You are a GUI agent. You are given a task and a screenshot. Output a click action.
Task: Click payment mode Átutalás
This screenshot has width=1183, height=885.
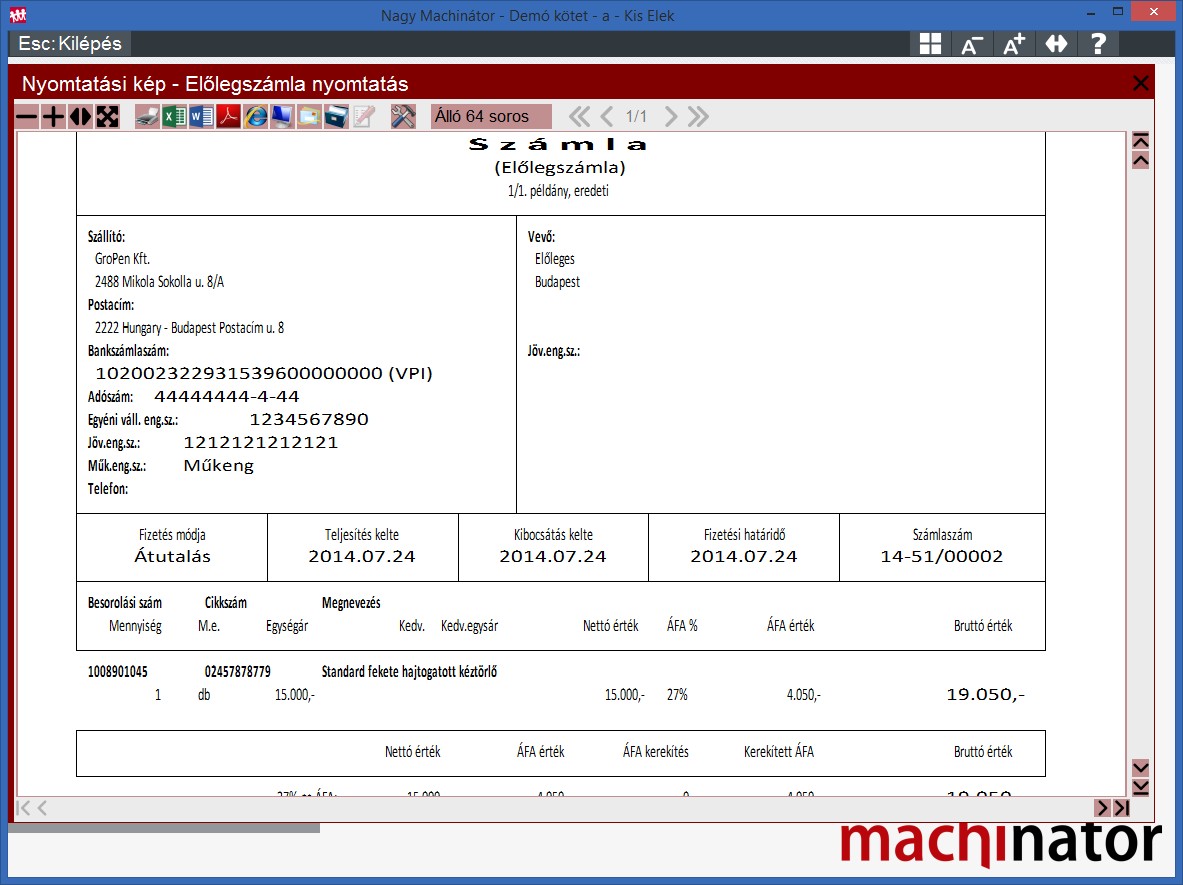pos(172,557)
